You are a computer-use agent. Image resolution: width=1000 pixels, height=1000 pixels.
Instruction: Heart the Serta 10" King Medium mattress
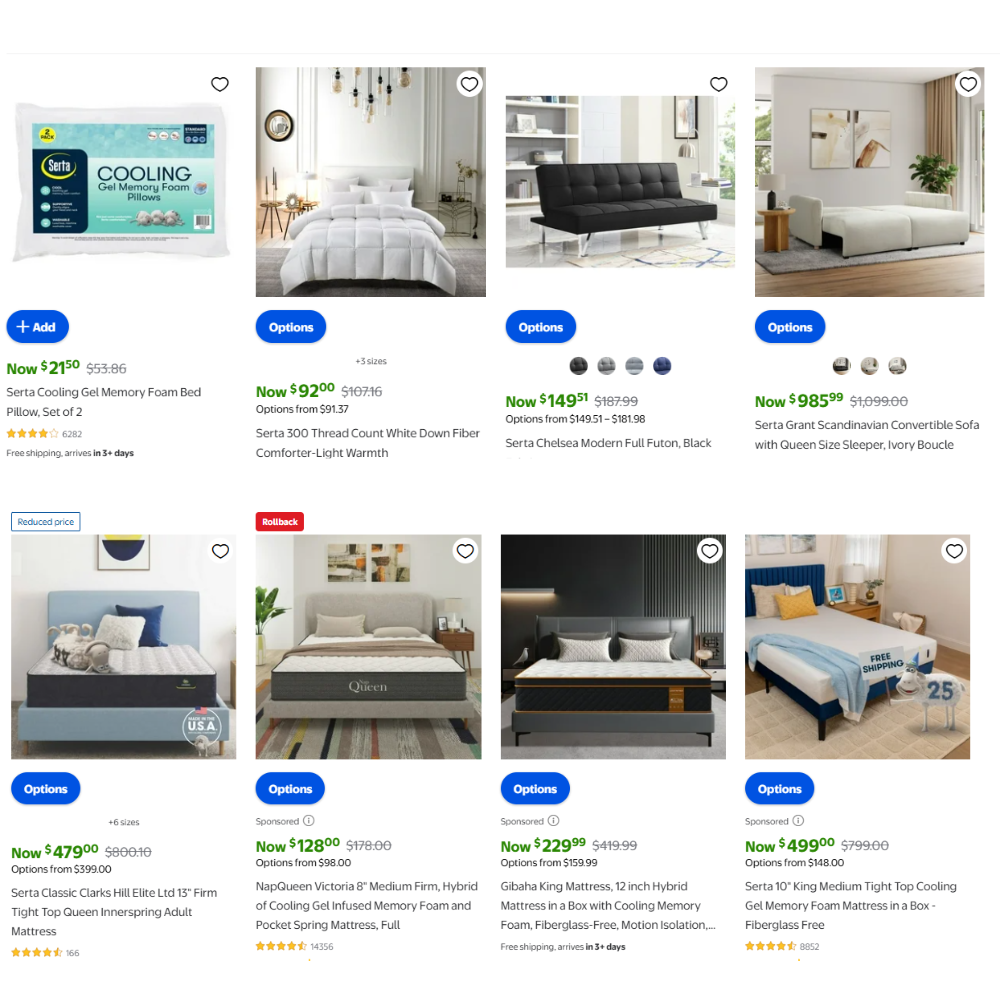tap(954, 551)
